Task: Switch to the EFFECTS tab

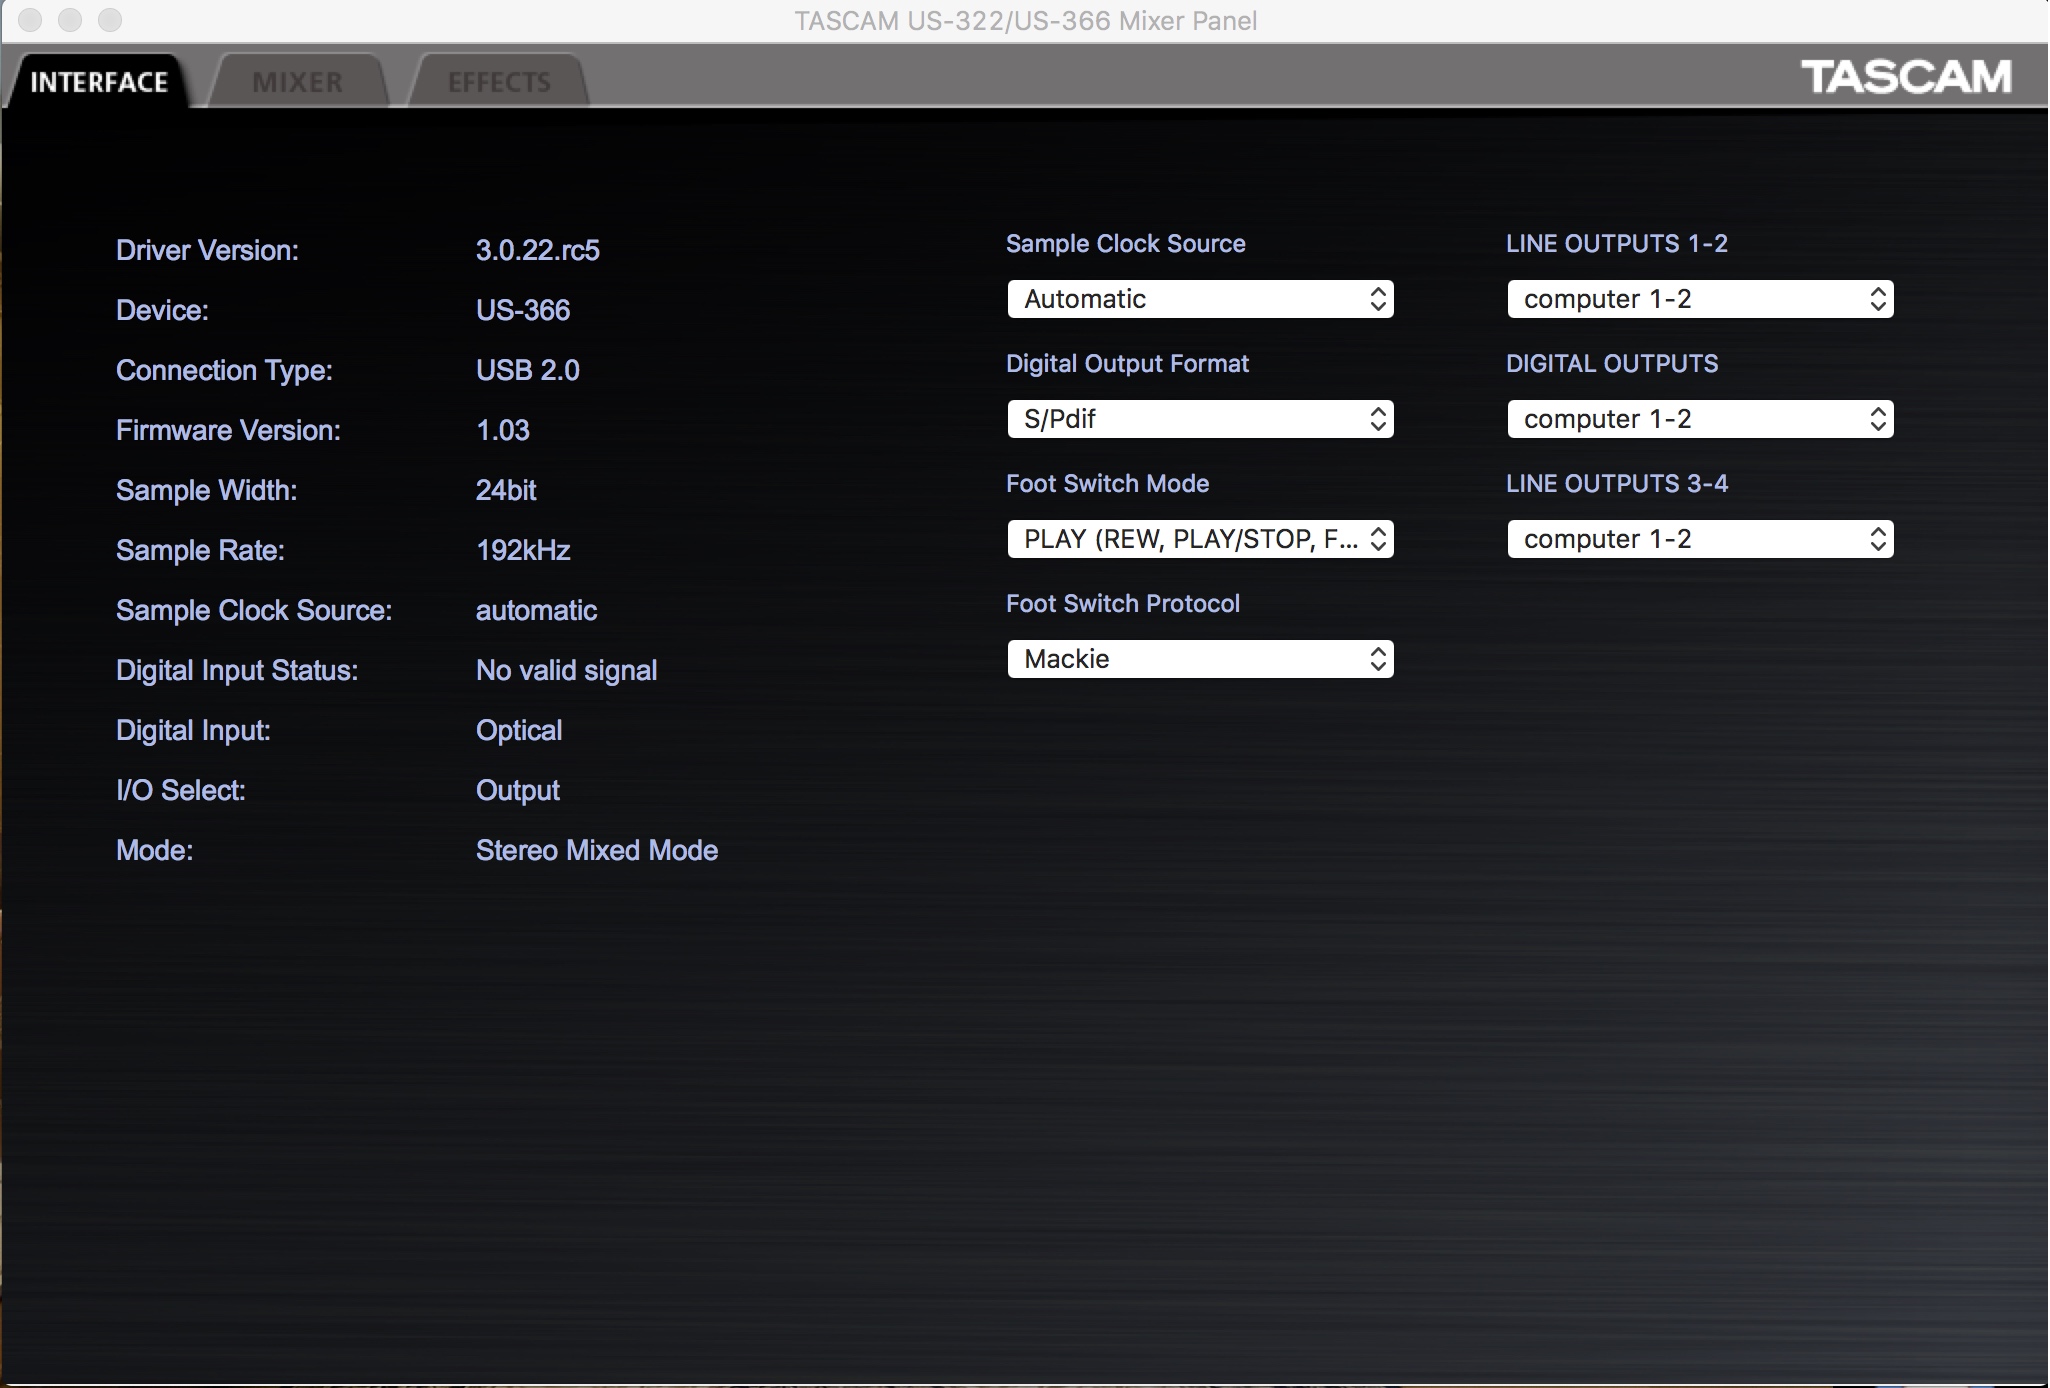Action: click(499, 82)
